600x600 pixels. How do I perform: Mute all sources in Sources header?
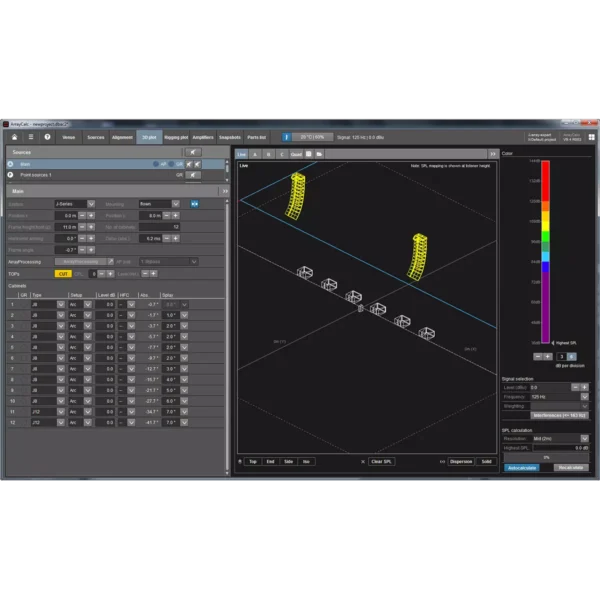(x=193, y=152)
